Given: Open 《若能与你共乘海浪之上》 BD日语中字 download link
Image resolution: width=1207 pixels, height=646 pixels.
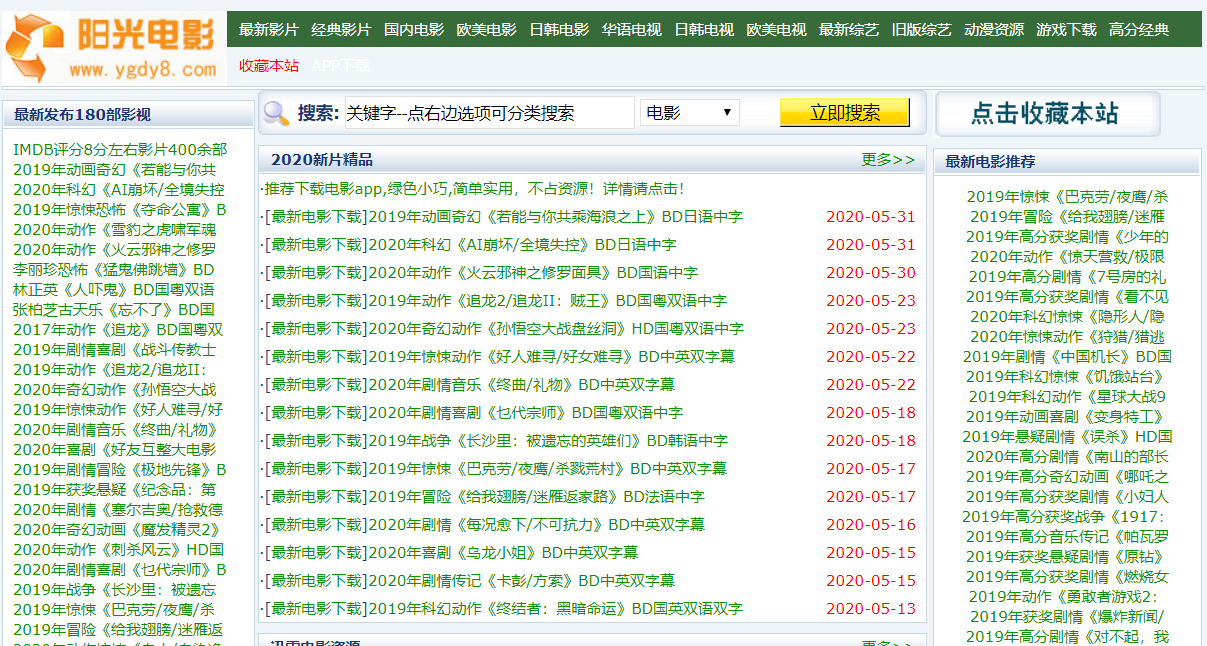Looking at the screenshot, I should pyautogui.click(x=556, y=216).
